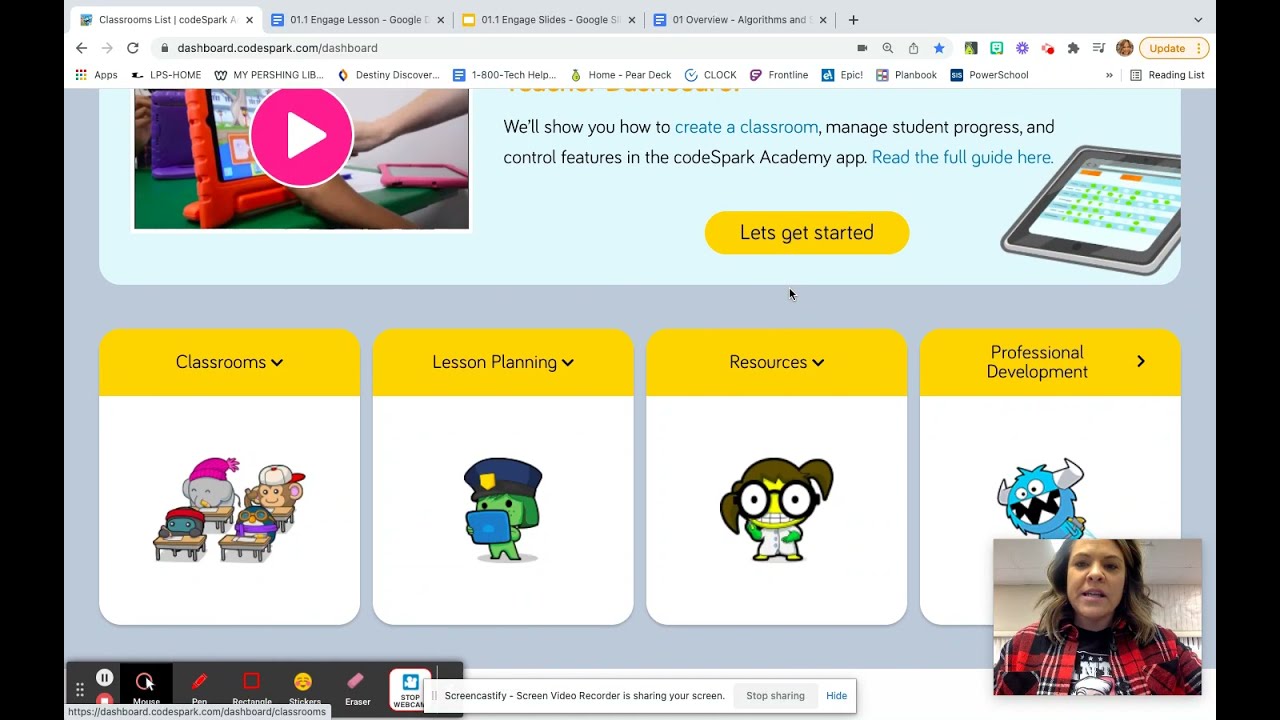Screen dimensions: 1280x720
Task: Click the police character illustration
Action: point(503,510)
